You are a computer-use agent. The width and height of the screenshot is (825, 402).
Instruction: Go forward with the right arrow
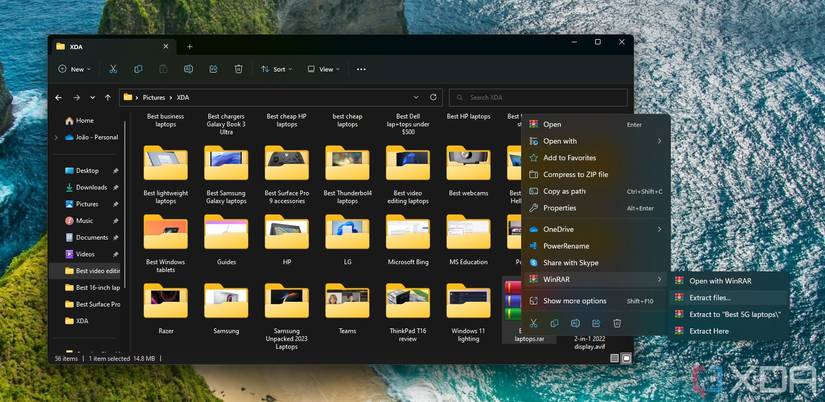tap(76, 97)
